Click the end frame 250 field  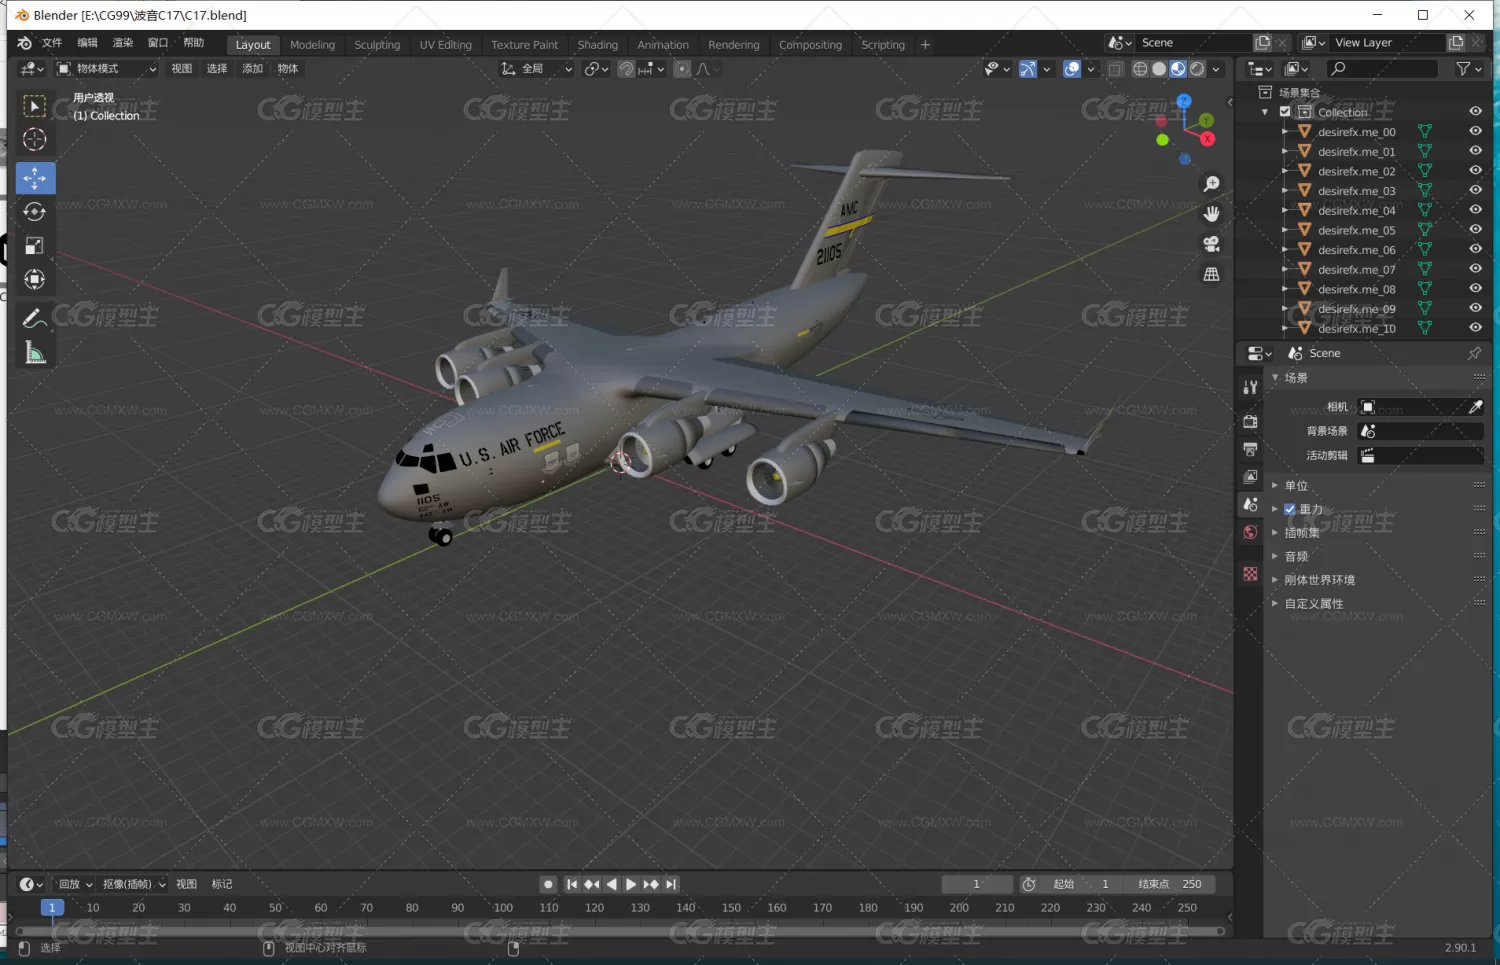tap(1171, 884)
